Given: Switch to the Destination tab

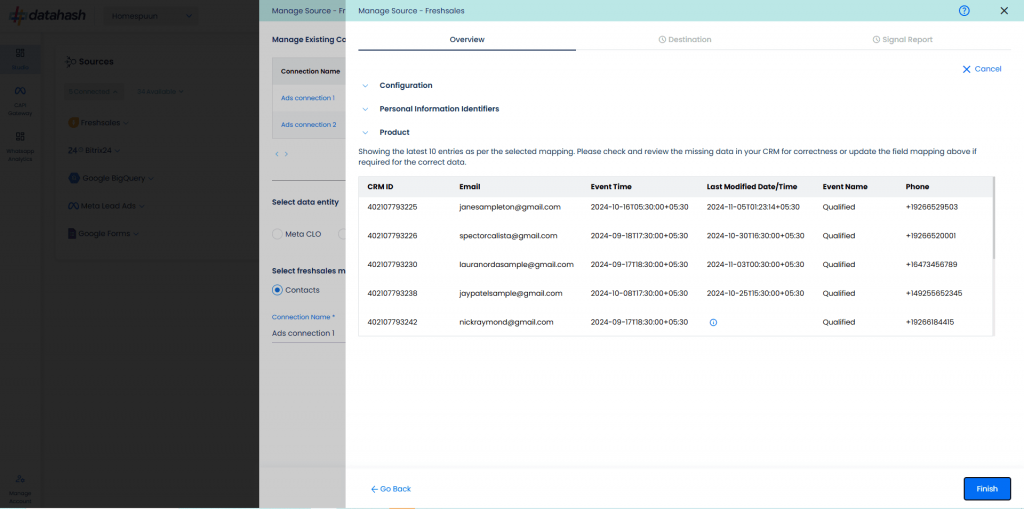Looking at the screenshot, I should click(685, 39).
